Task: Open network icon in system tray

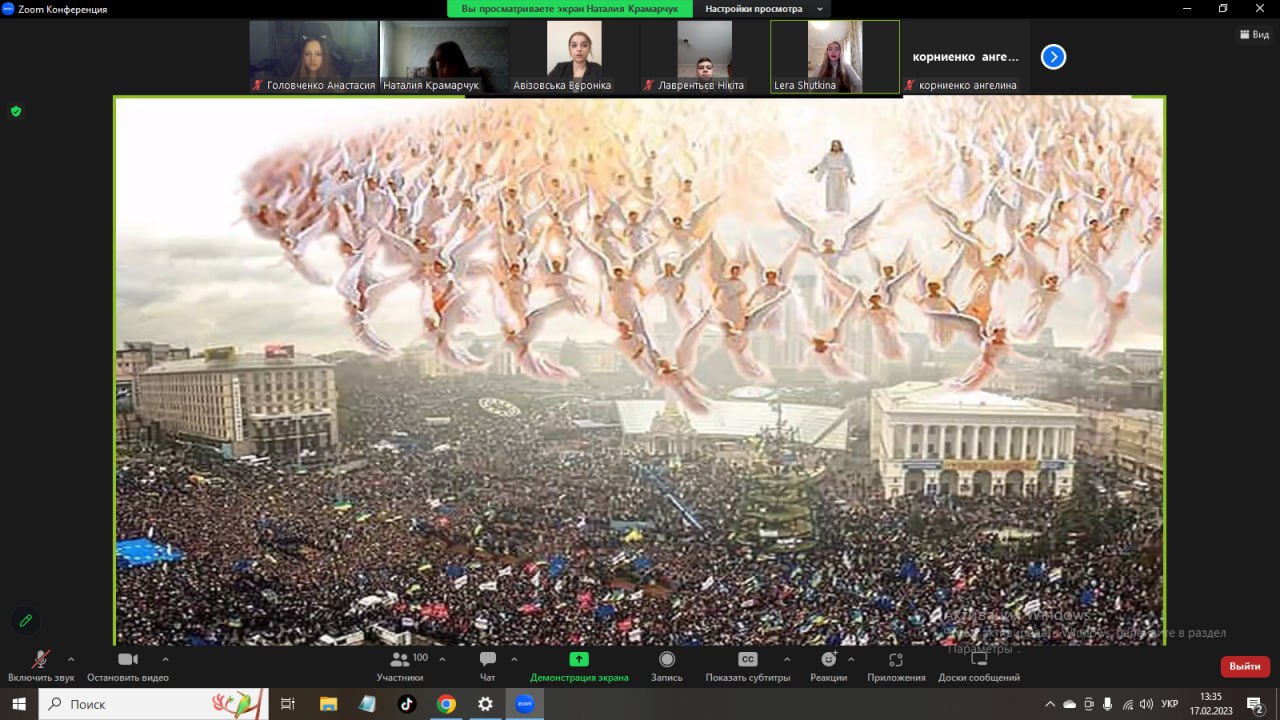Action: pyautogui.click(x=1127, y=704)
